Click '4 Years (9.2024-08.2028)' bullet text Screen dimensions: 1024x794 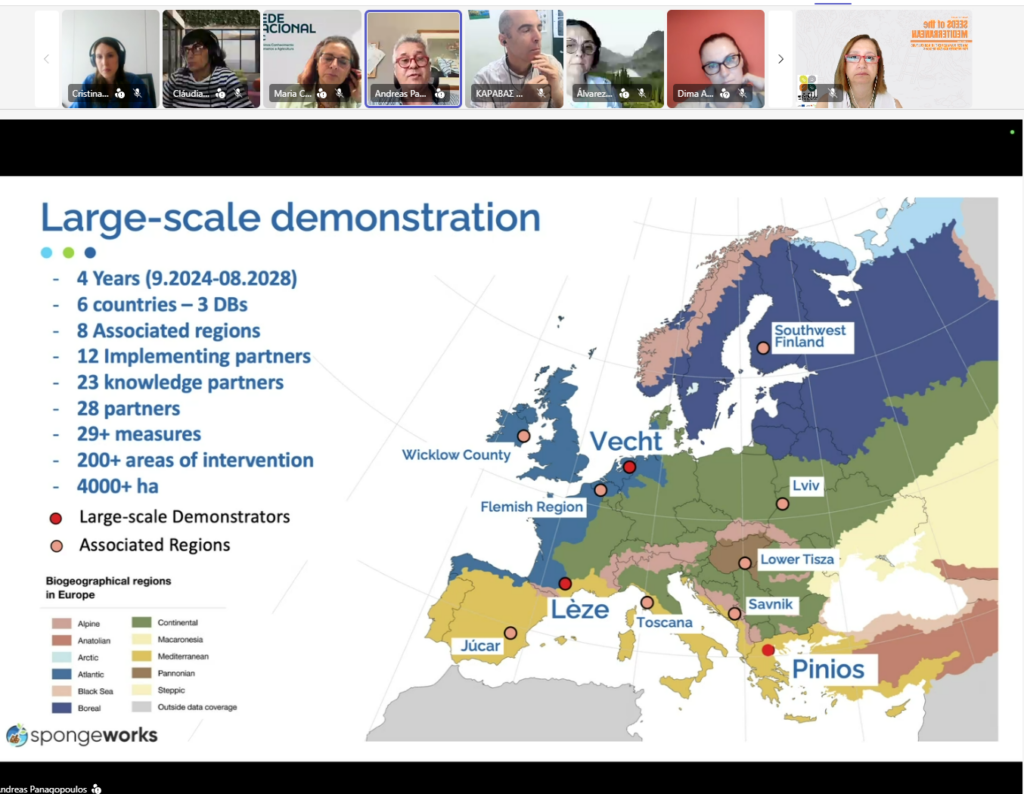[x=187, y=278]
